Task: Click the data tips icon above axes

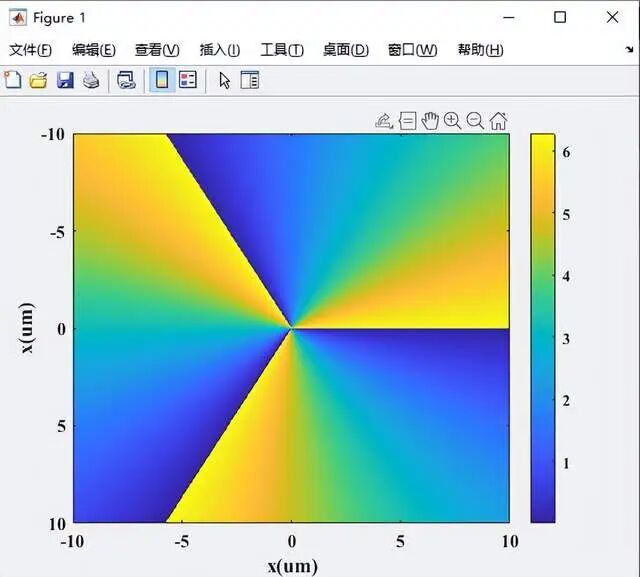Action: (407, 121)
